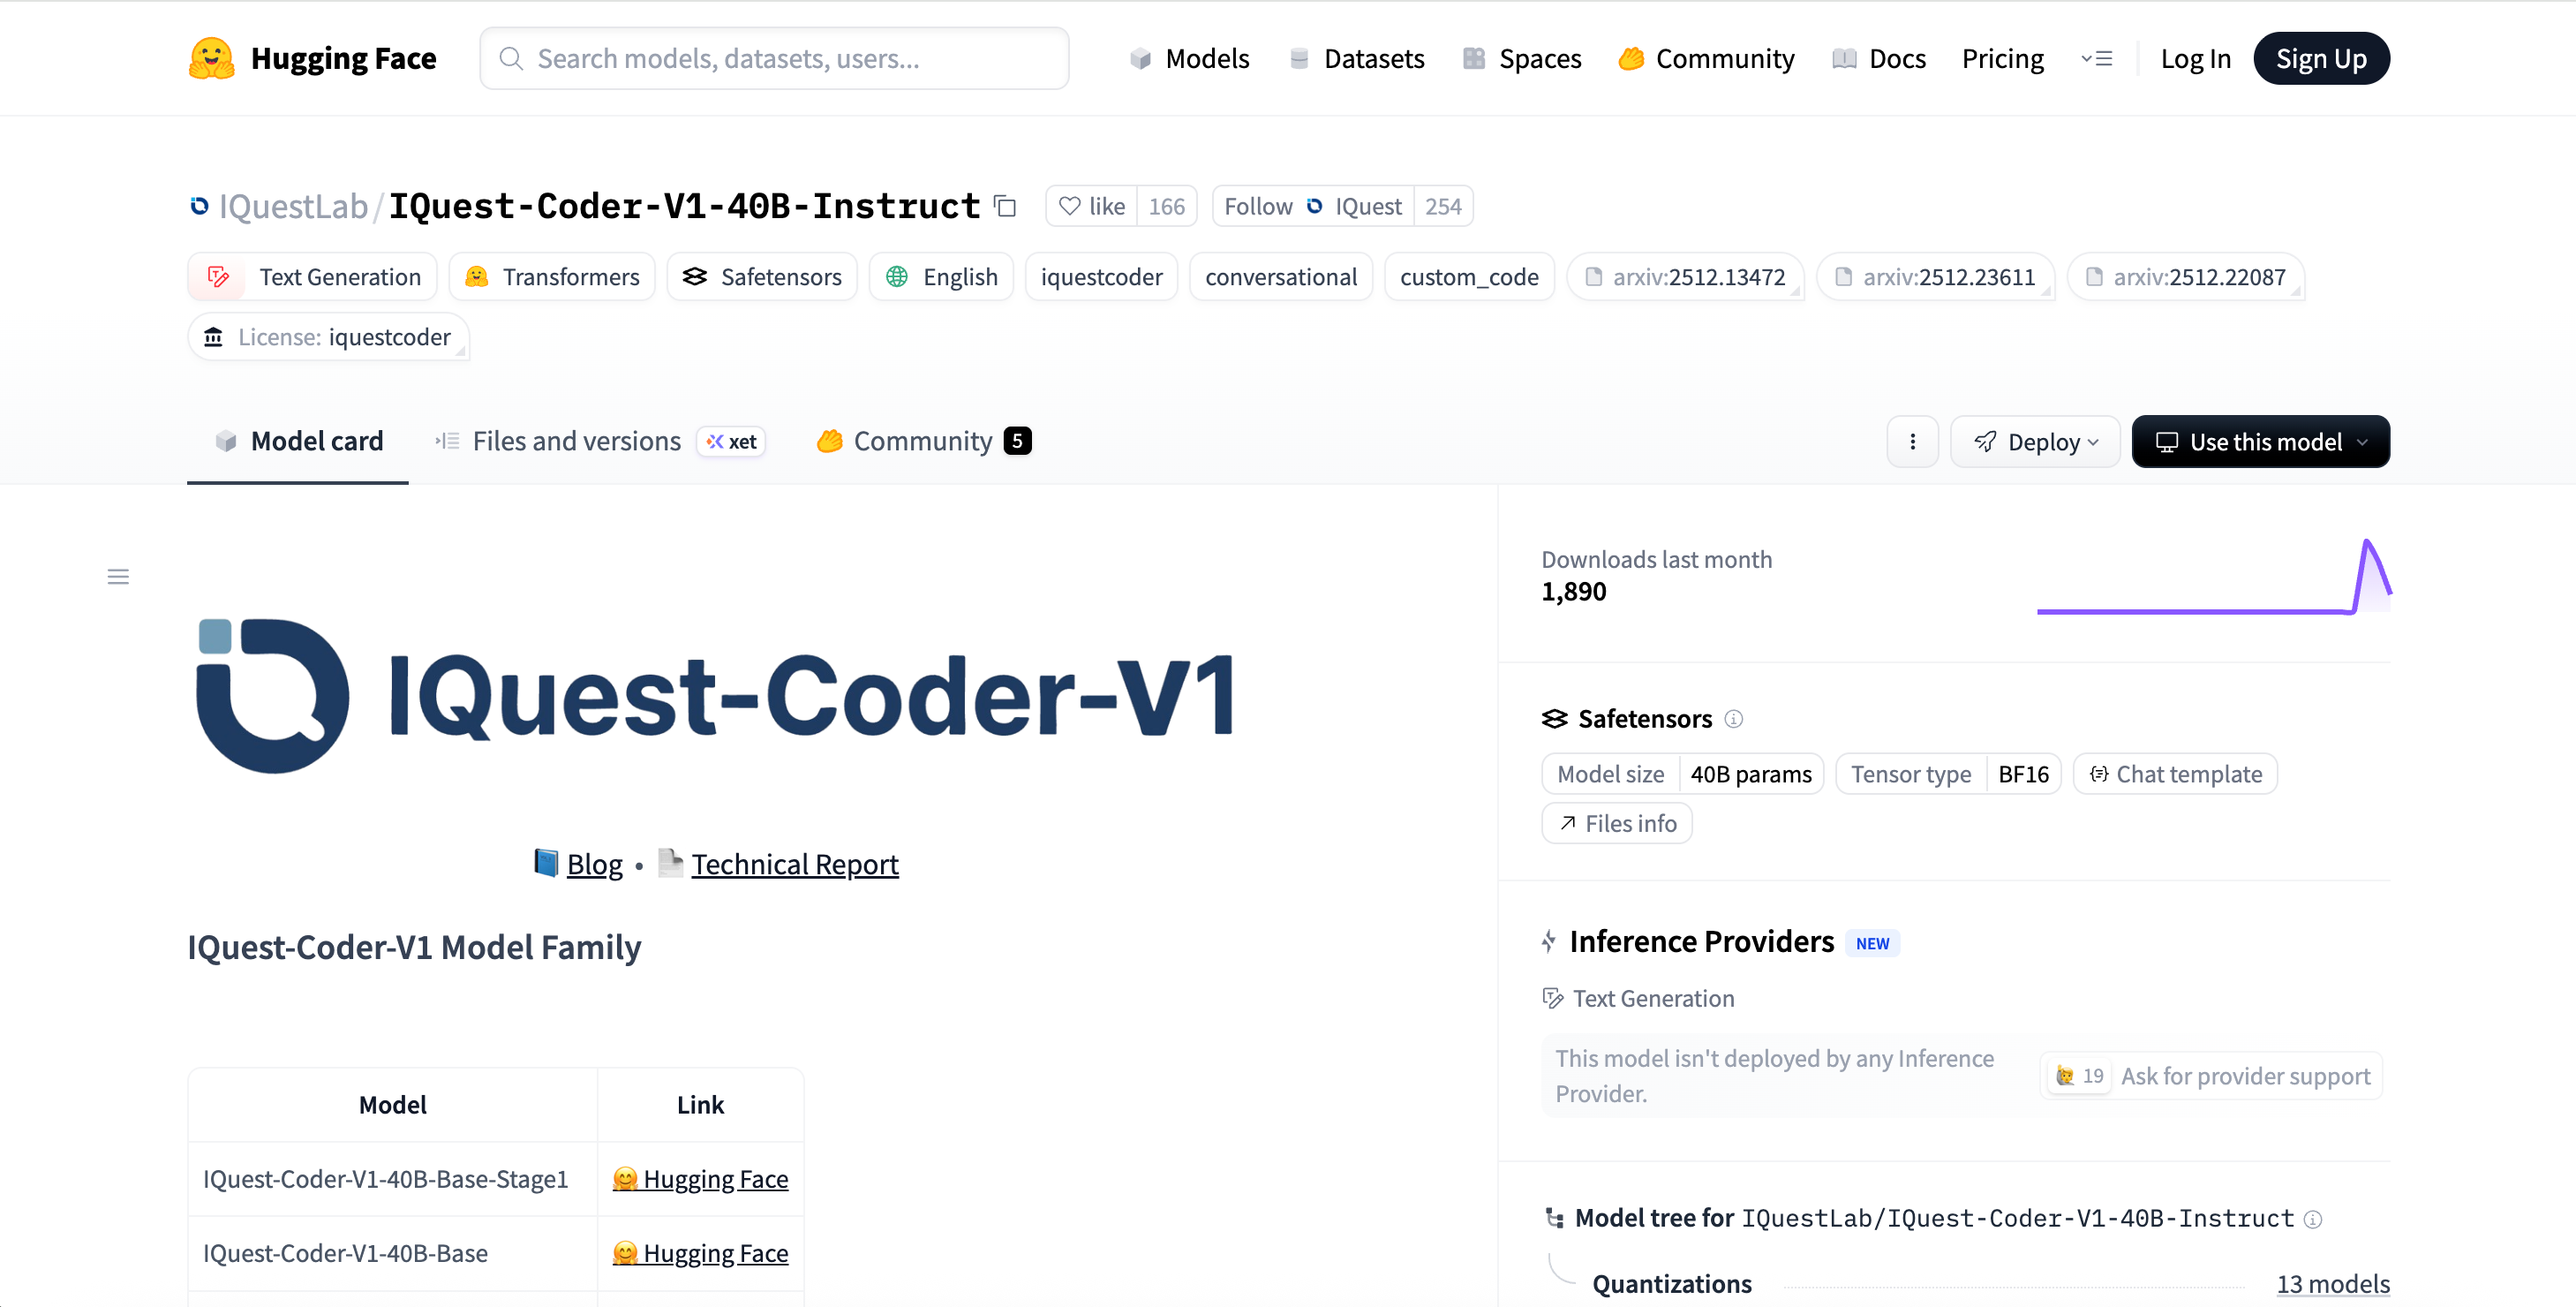Open the kebab menu next to Deploy
The width and height of the screenshot is (2576, 1307).
click(x=1913, y=441)
